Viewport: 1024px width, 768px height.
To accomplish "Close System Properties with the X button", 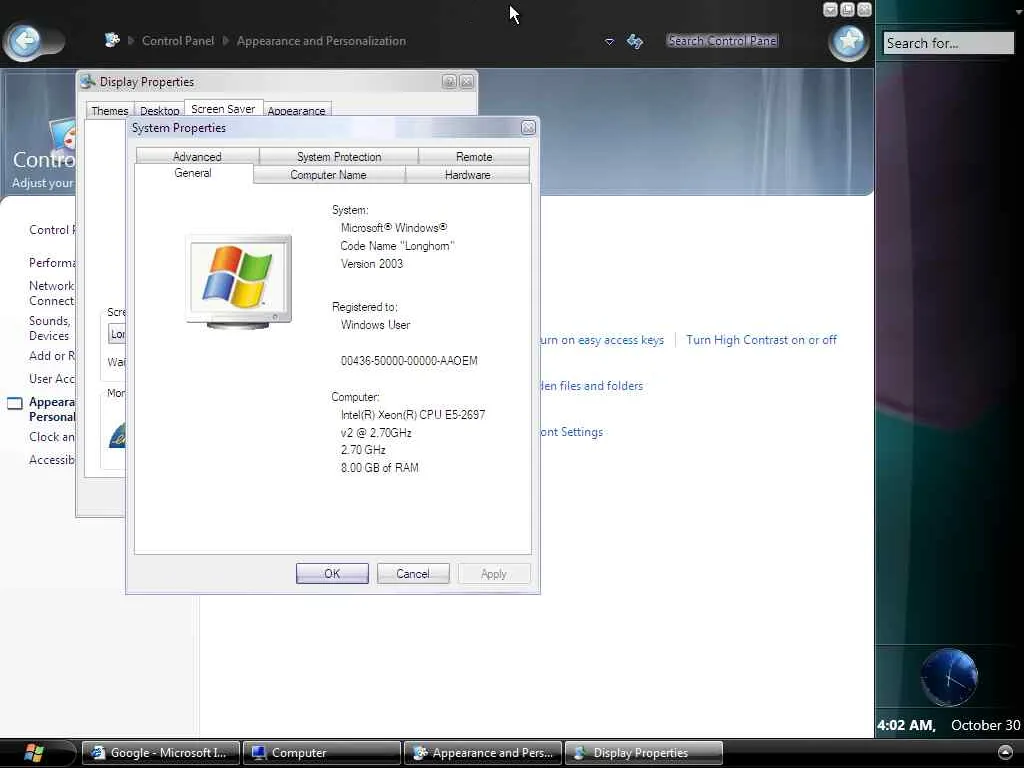I will [528, 128].
